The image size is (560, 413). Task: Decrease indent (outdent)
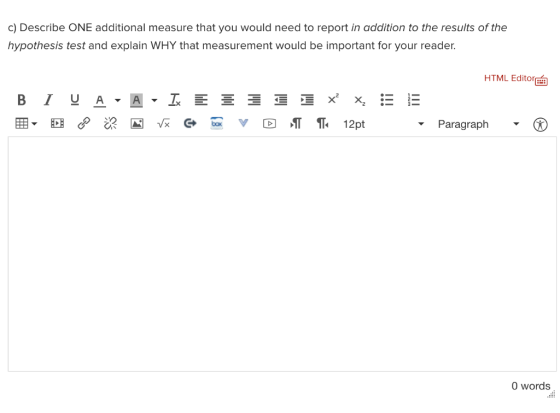(281, 100)
